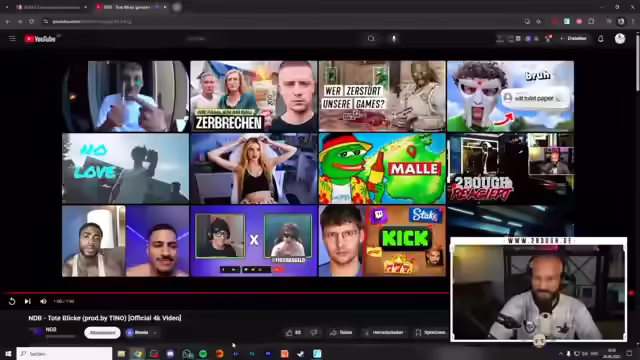
Task: Open the KICK Stake suggested video
Action: (382, 241)
